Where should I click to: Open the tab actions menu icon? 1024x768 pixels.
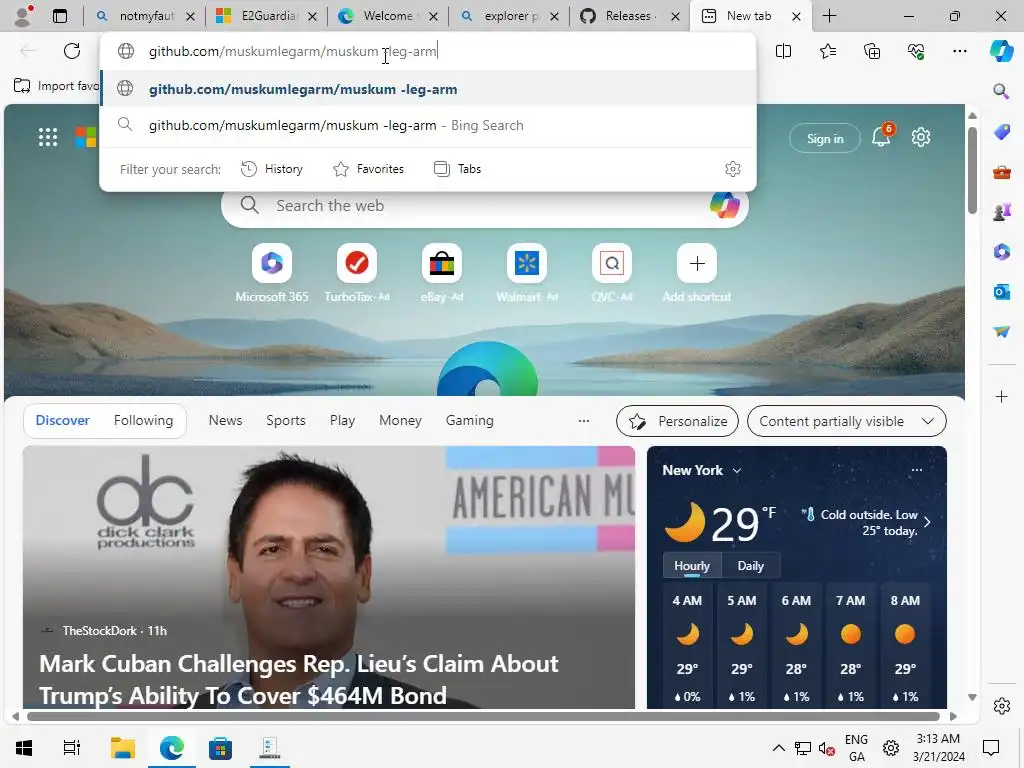pyautogui.click(x=59, y=16)
